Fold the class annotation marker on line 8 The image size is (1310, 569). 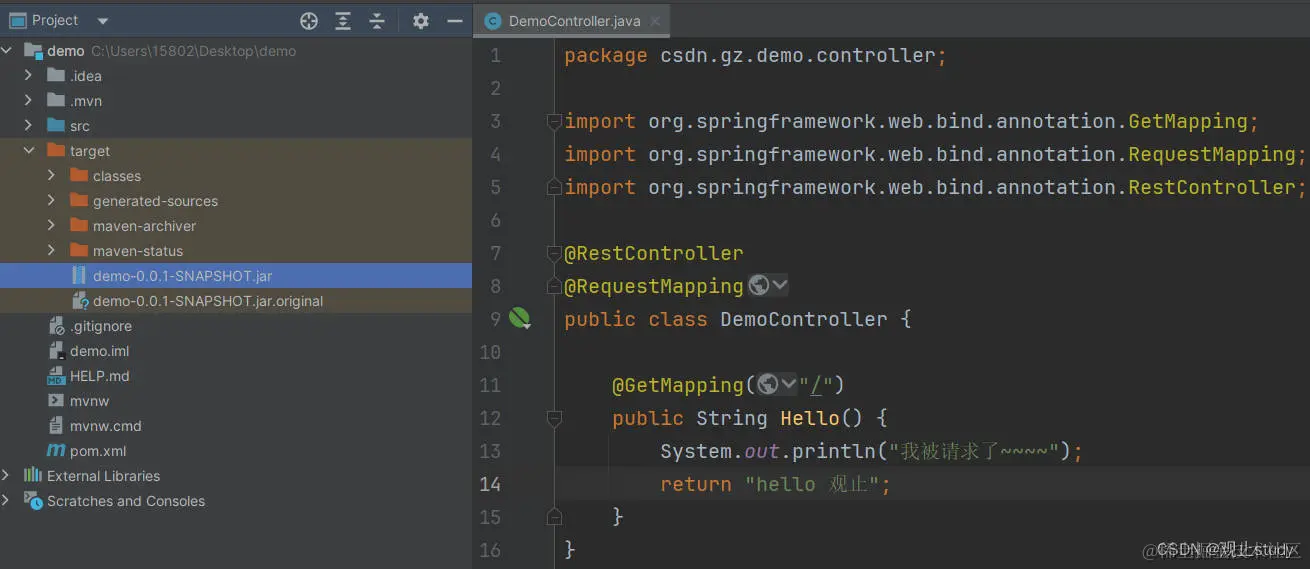554,286
